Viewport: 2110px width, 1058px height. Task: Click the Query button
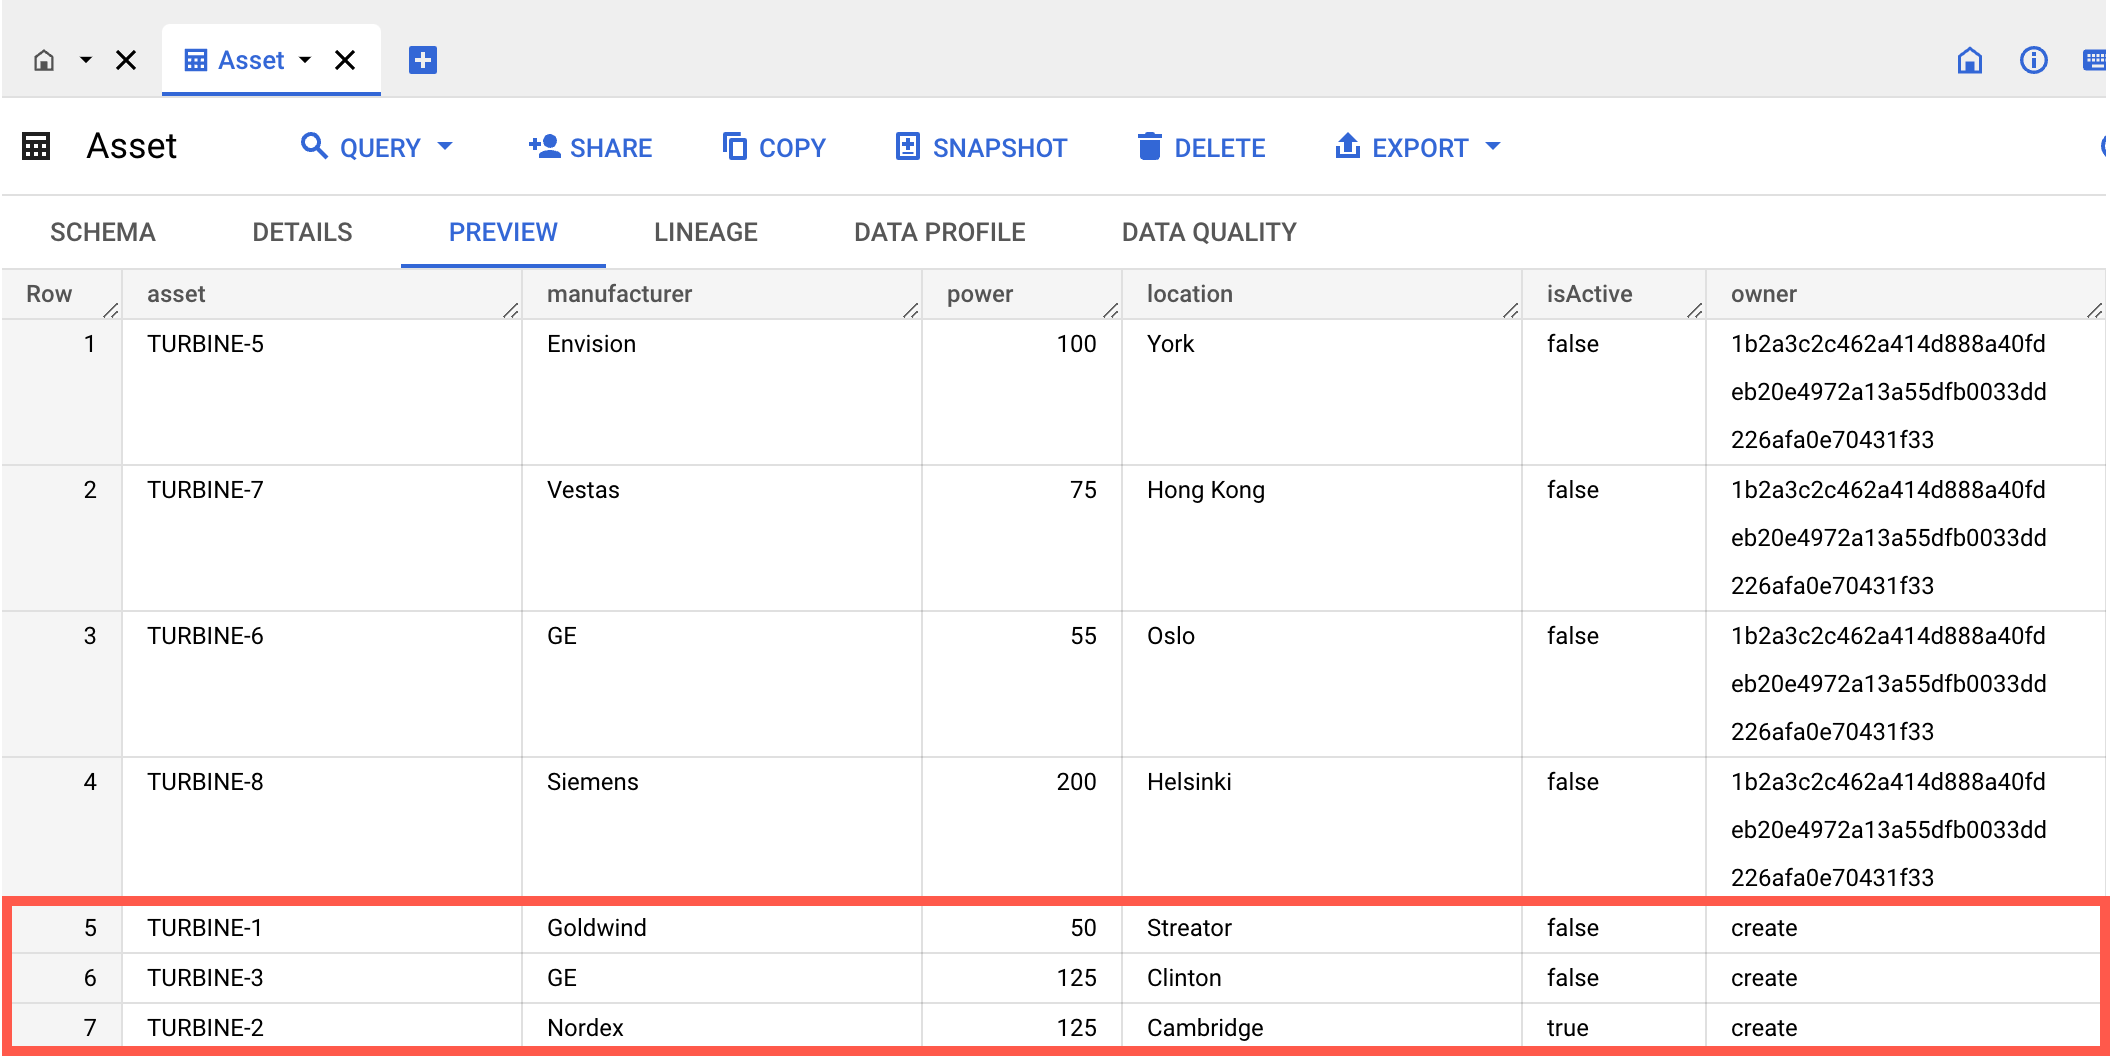coord(378,148)
